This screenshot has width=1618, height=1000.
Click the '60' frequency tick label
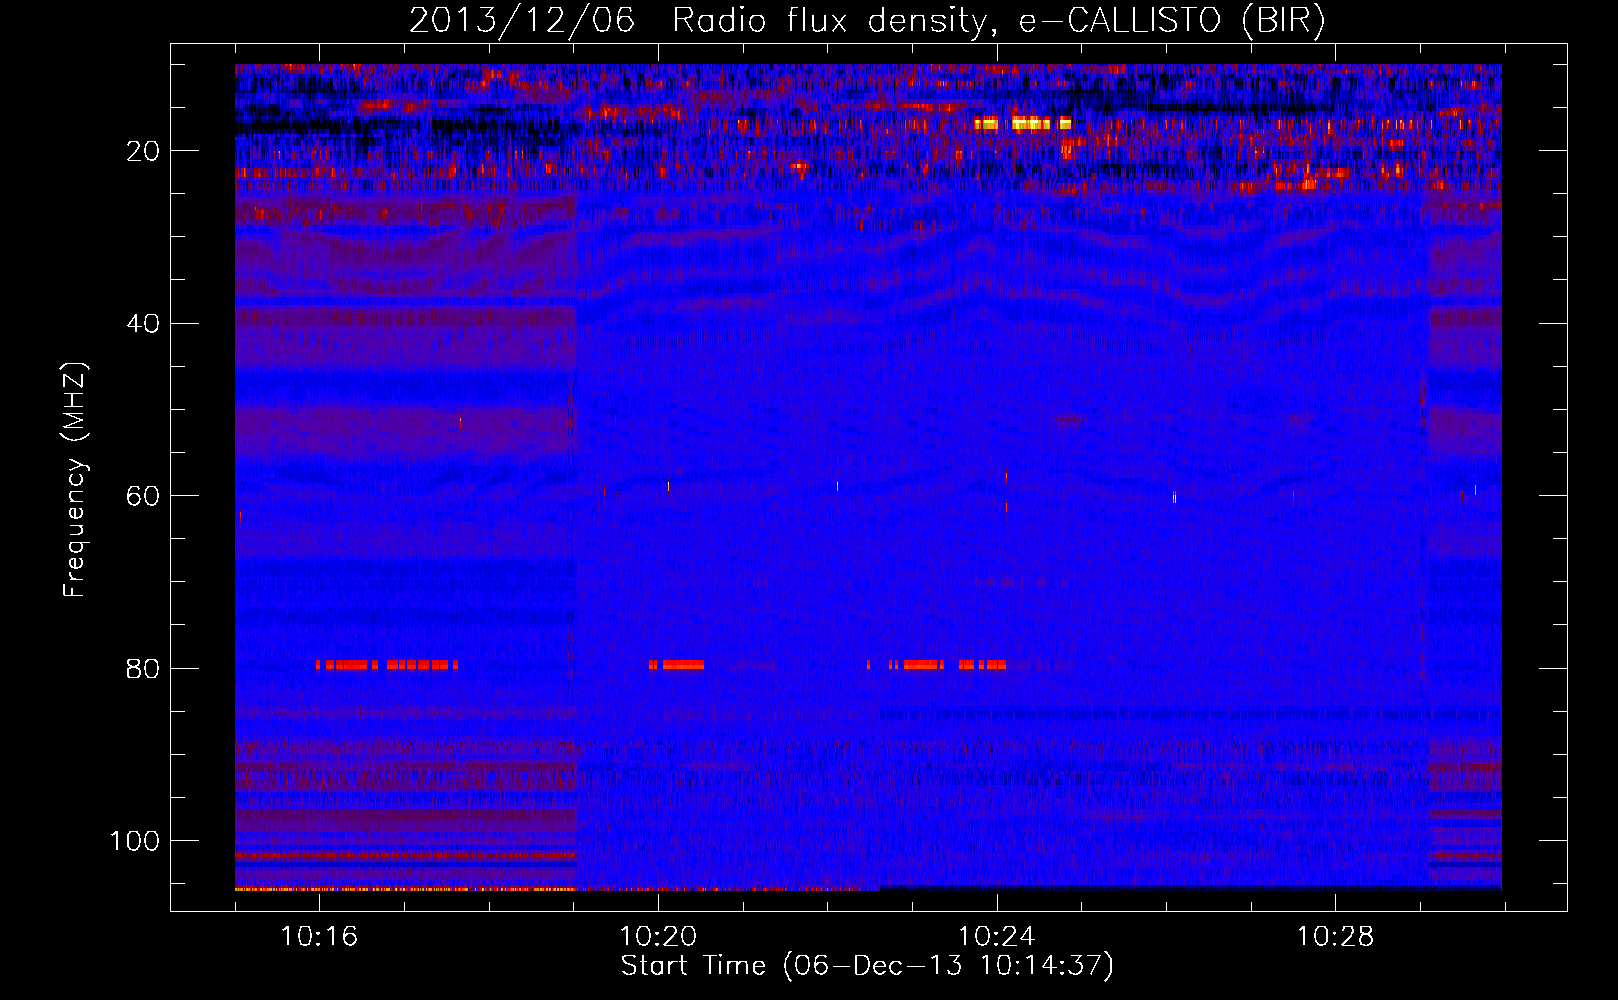click(143, 496)
